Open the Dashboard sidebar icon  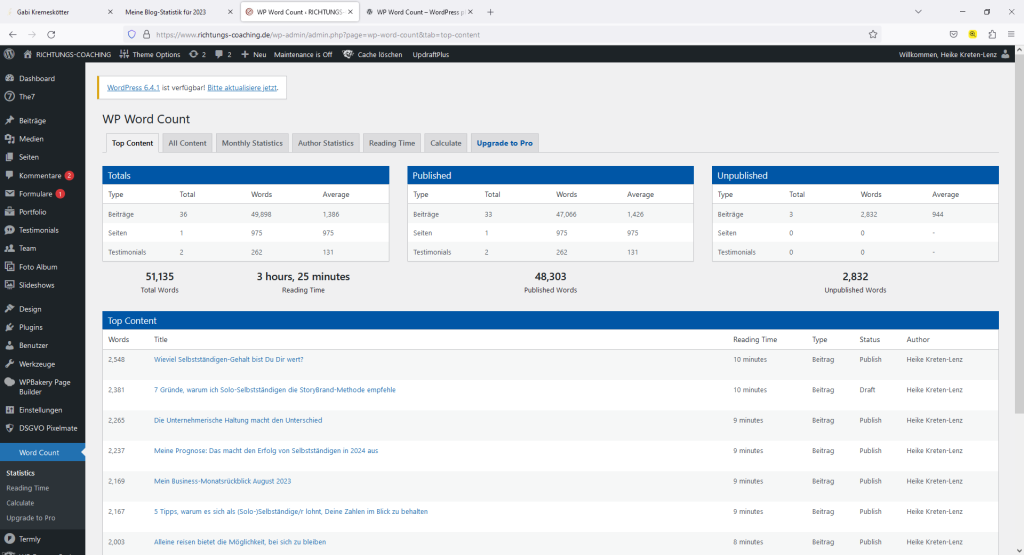10,78
